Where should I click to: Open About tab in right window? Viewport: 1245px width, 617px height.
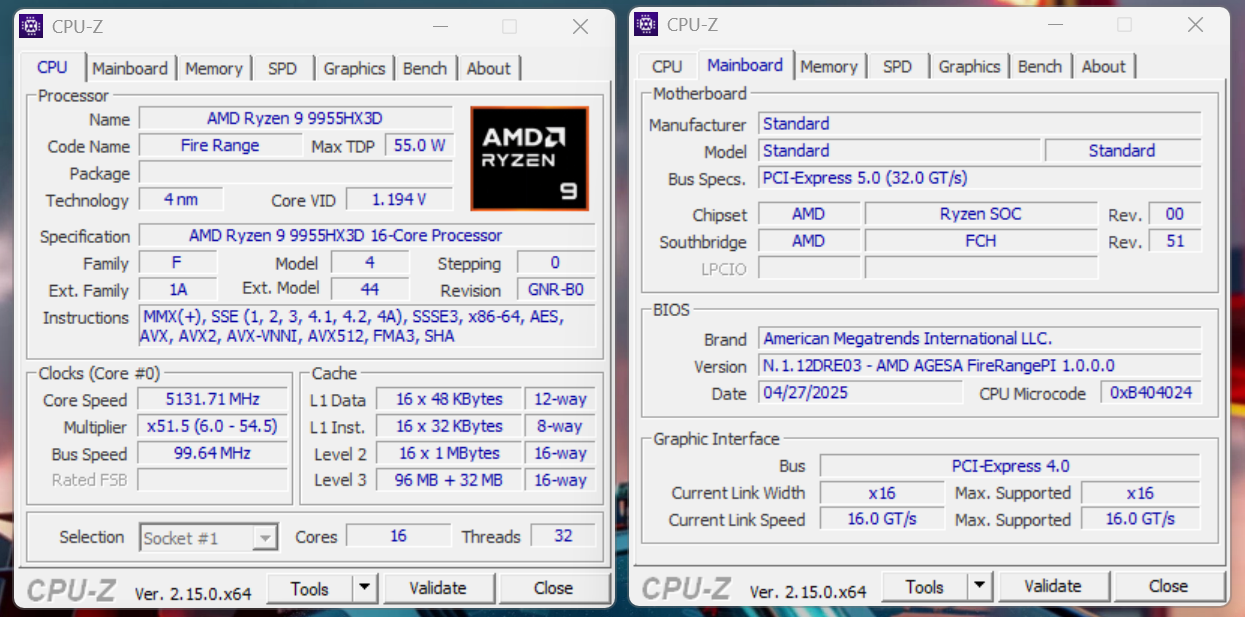click(1104, 66)
